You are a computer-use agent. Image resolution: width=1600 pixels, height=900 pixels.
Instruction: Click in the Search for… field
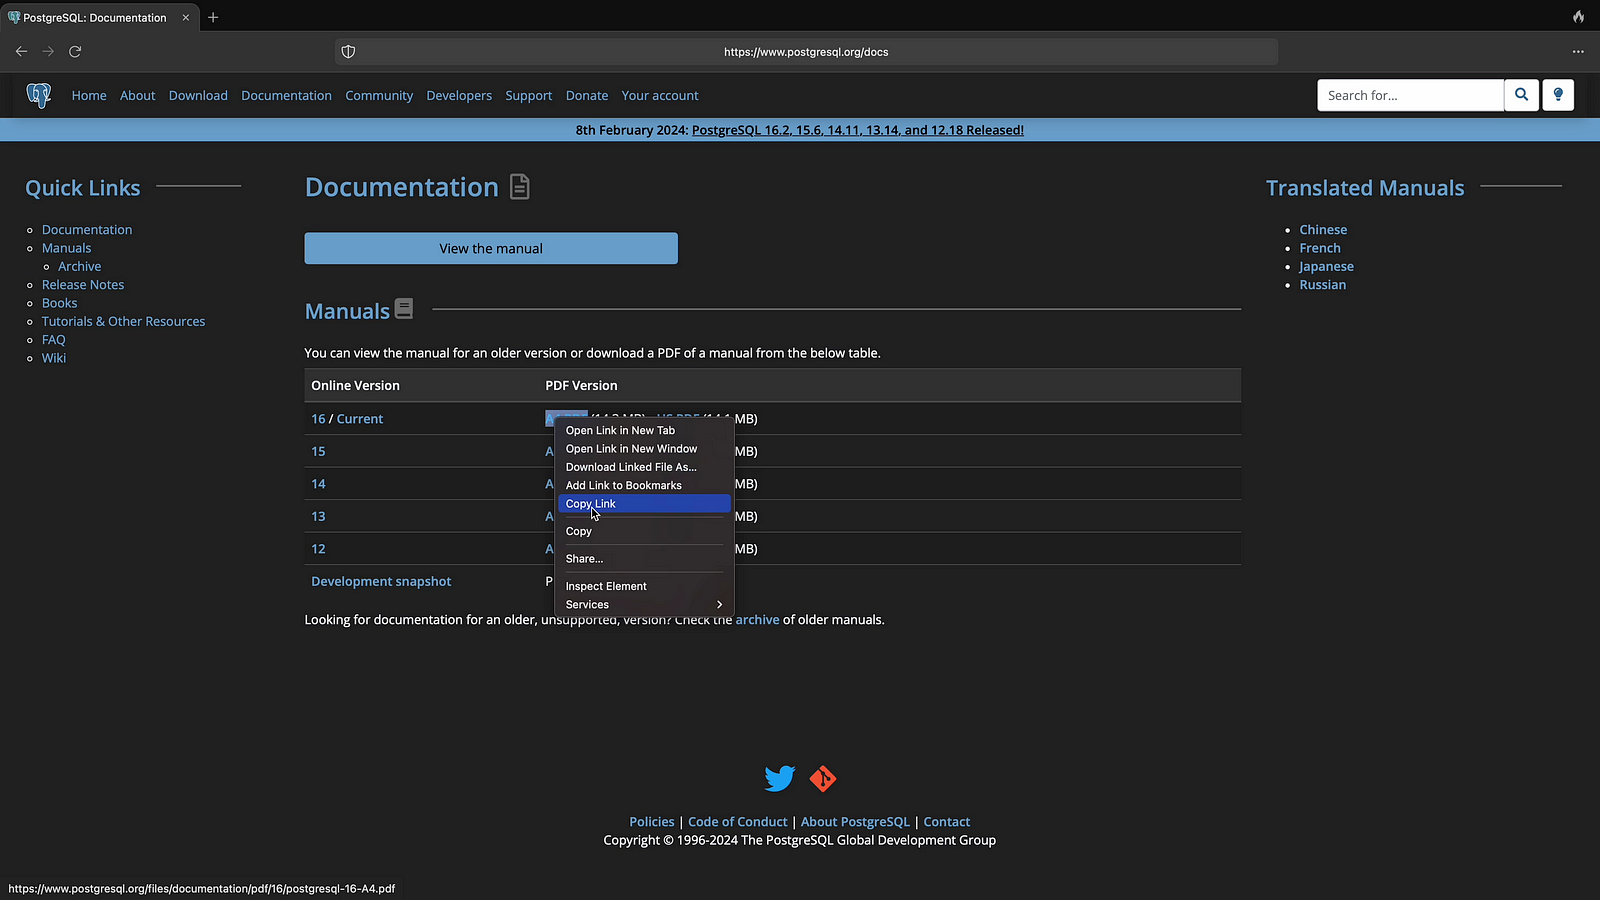(x=1409, y=95)
